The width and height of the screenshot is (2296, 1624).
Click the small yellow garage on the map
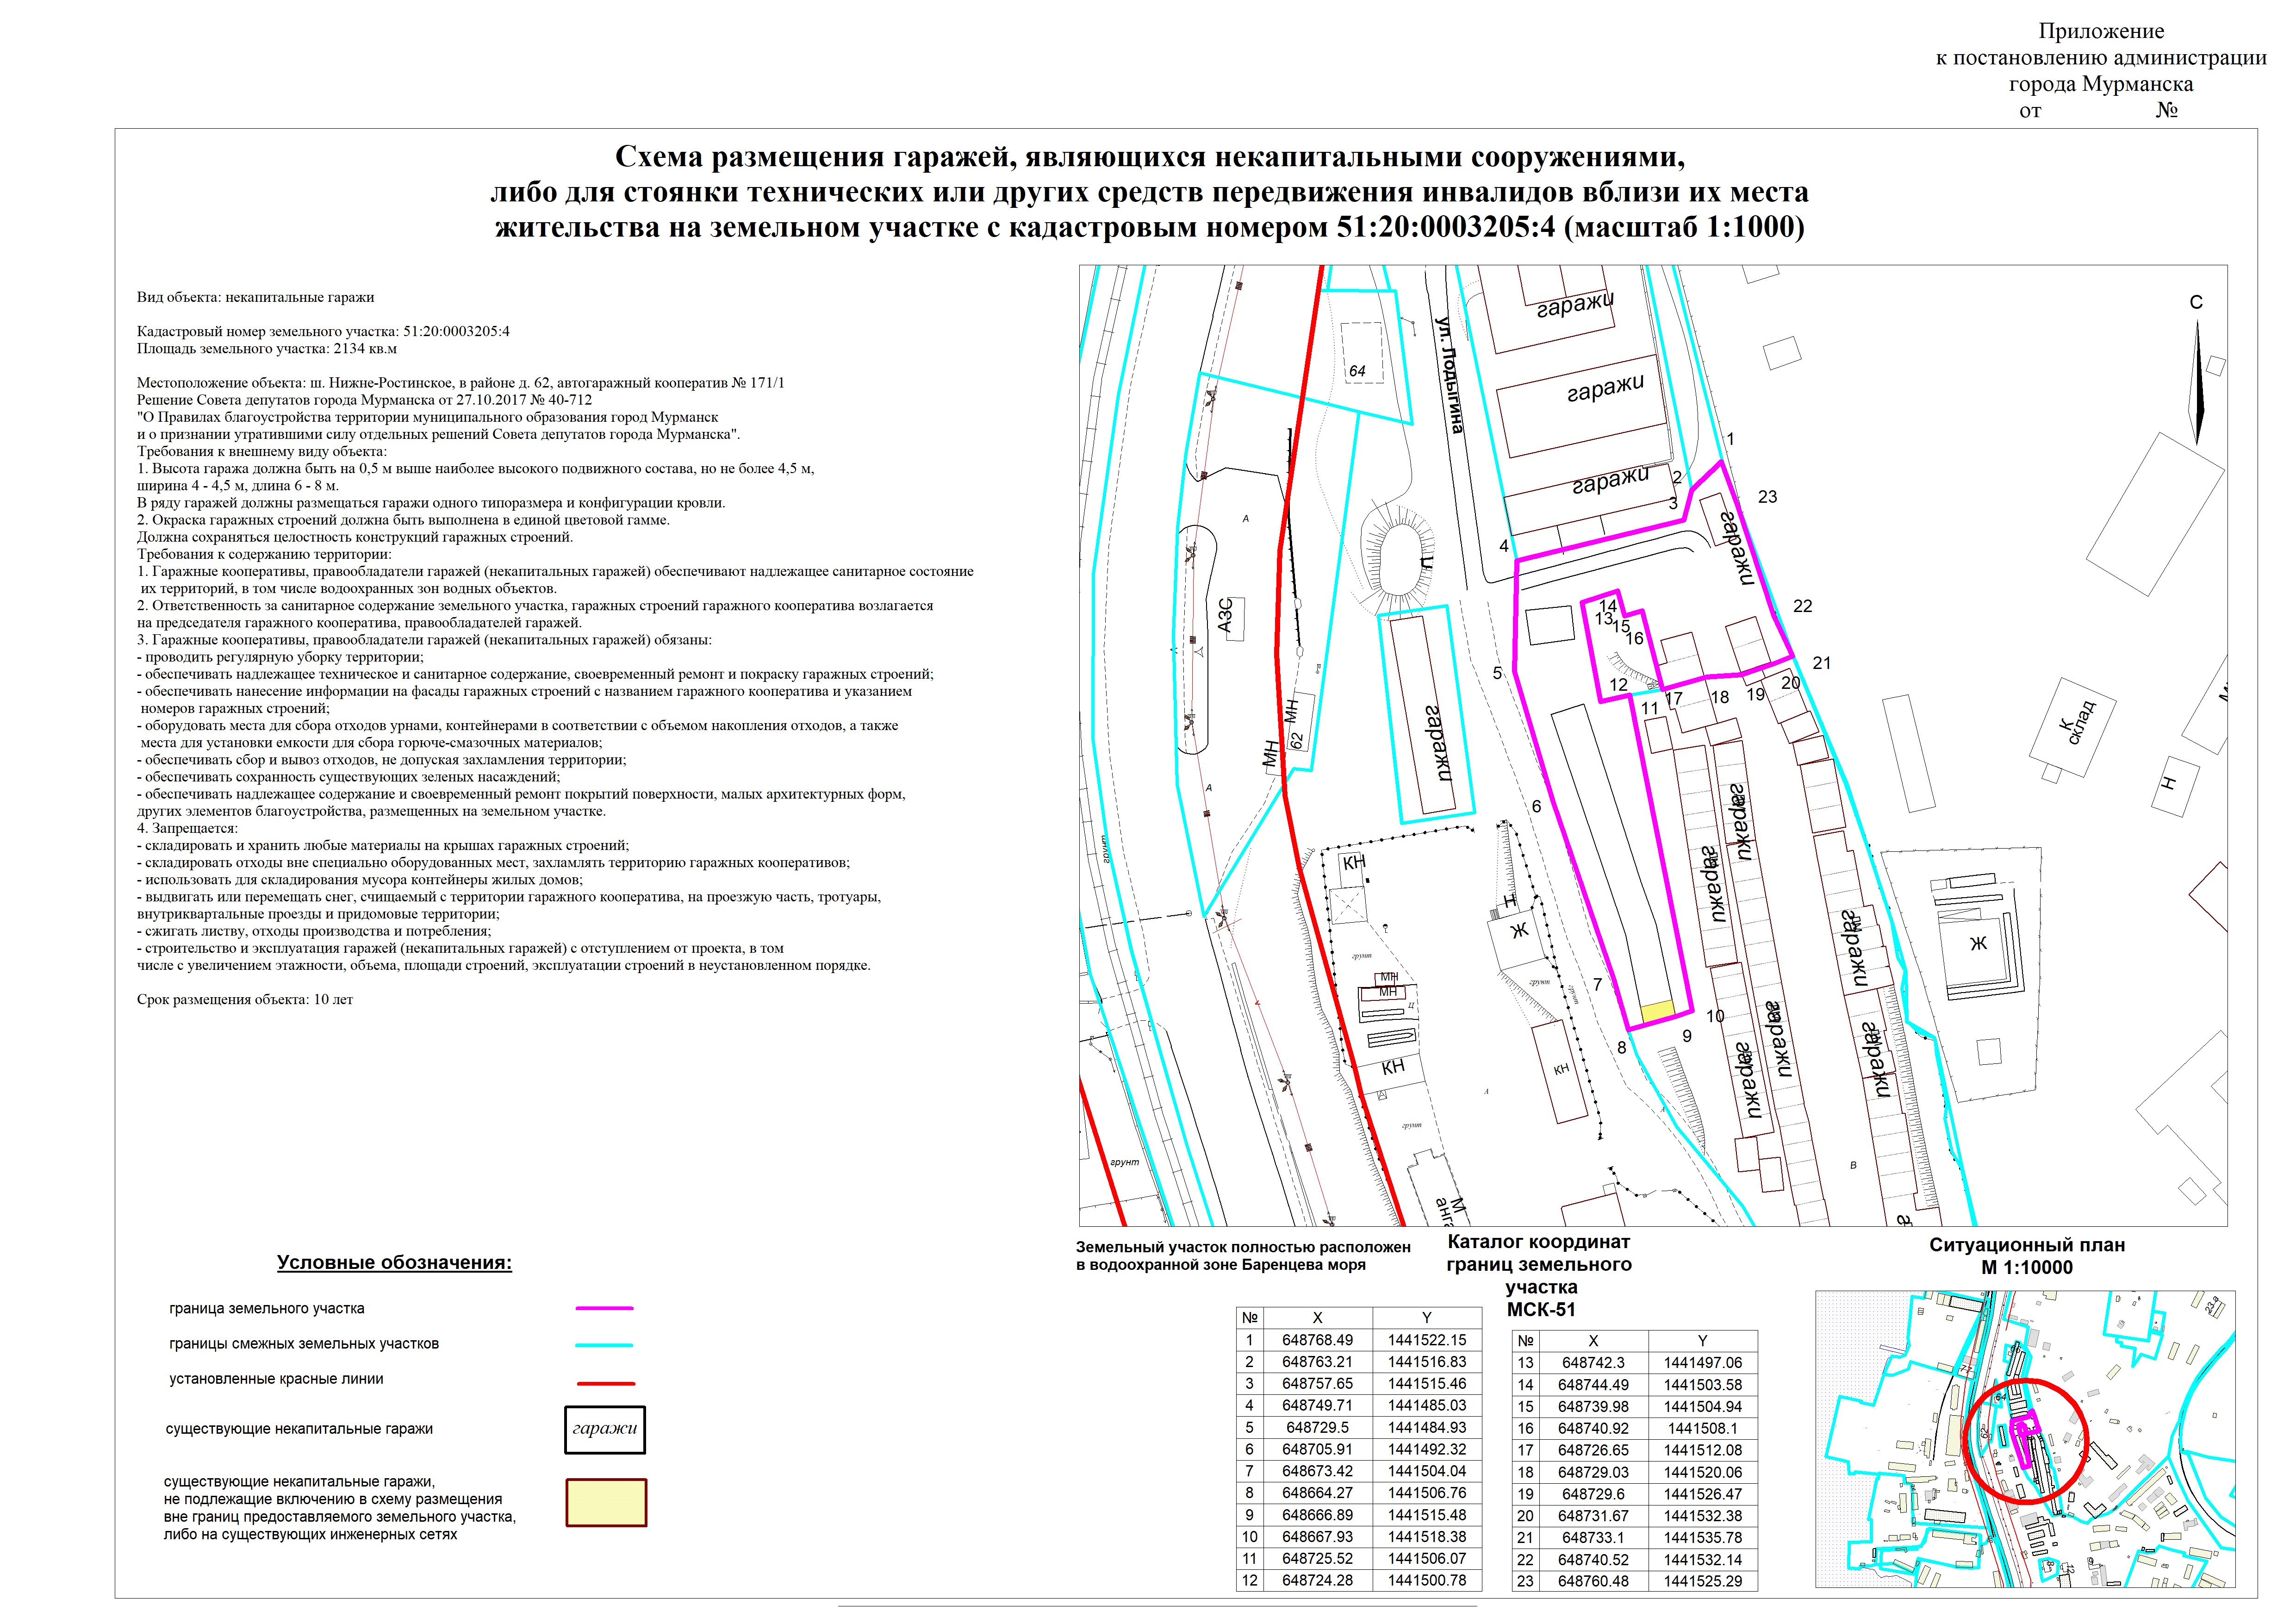(1658, 1012)
